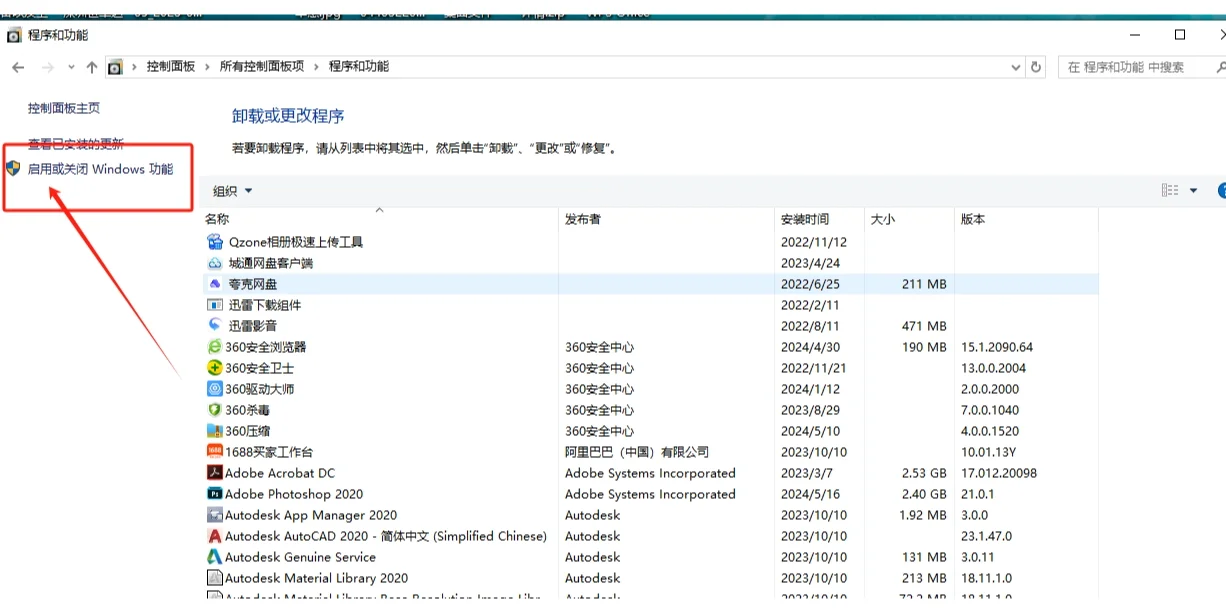Open 控制面板主页 link

[64, 108]
